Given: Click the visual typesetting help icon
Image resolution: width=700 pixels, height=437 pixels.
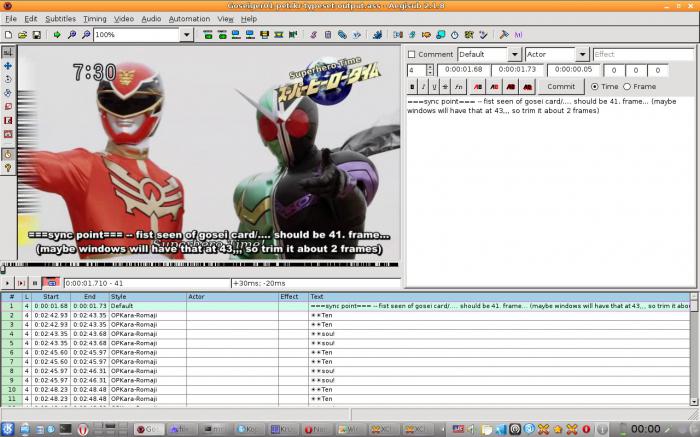Looking at the screenshot, I should (x=8, y=168).
